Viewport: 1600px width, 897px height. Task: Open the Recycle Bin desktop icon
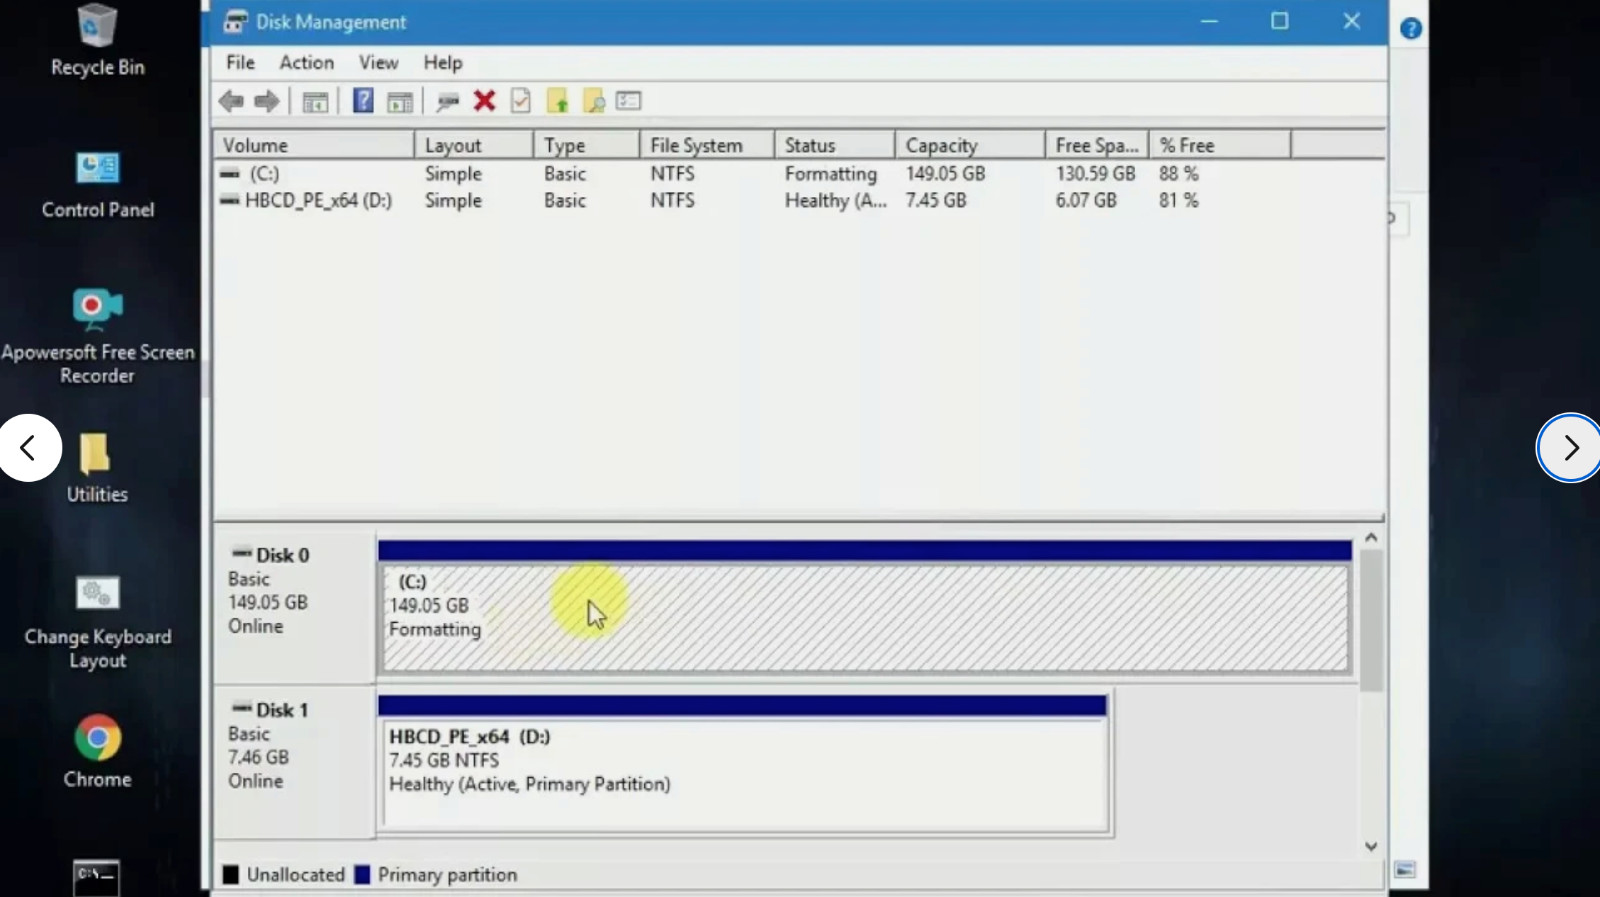[97, 40]
